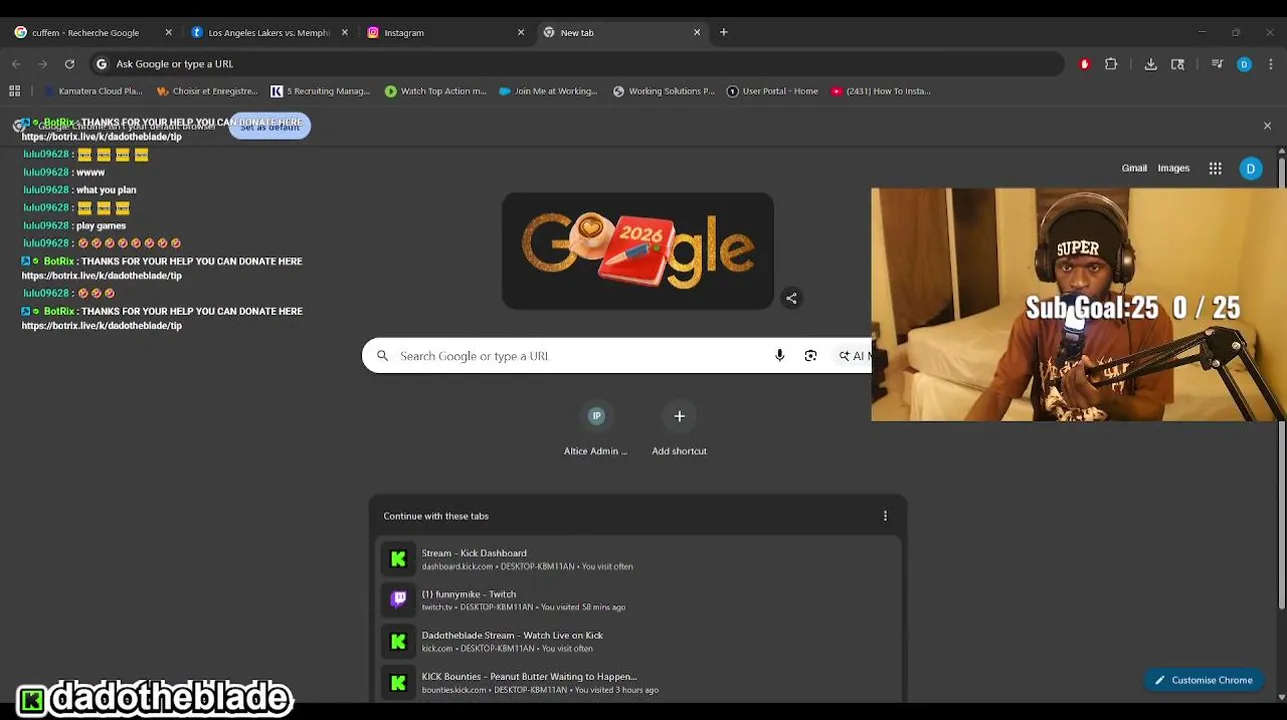Open Stream - Kick Dashboard tab suggestion
This screenshot has height=720, width=1287.
638,559
